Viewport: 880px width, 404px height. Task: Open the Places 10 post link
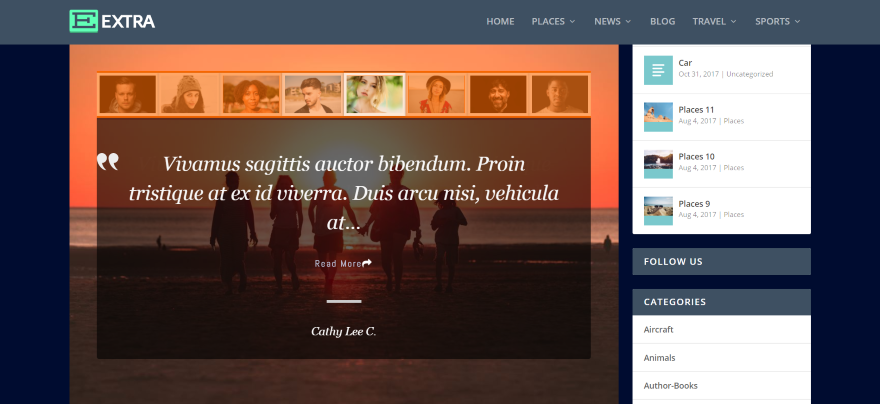tap(696, 157)
